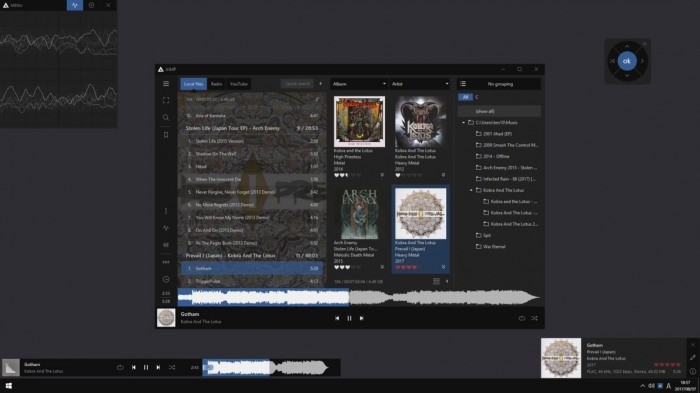Click the ok button on remote widget

coord(627,61)
